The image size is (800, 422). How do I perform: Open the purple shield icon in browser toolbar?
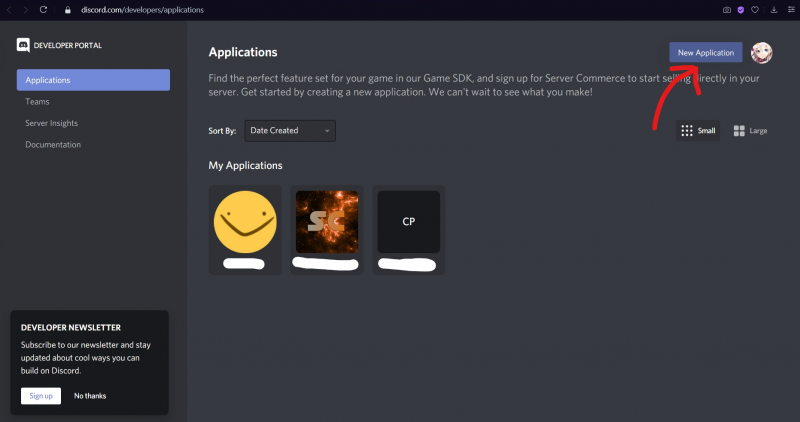click(741, 10)
